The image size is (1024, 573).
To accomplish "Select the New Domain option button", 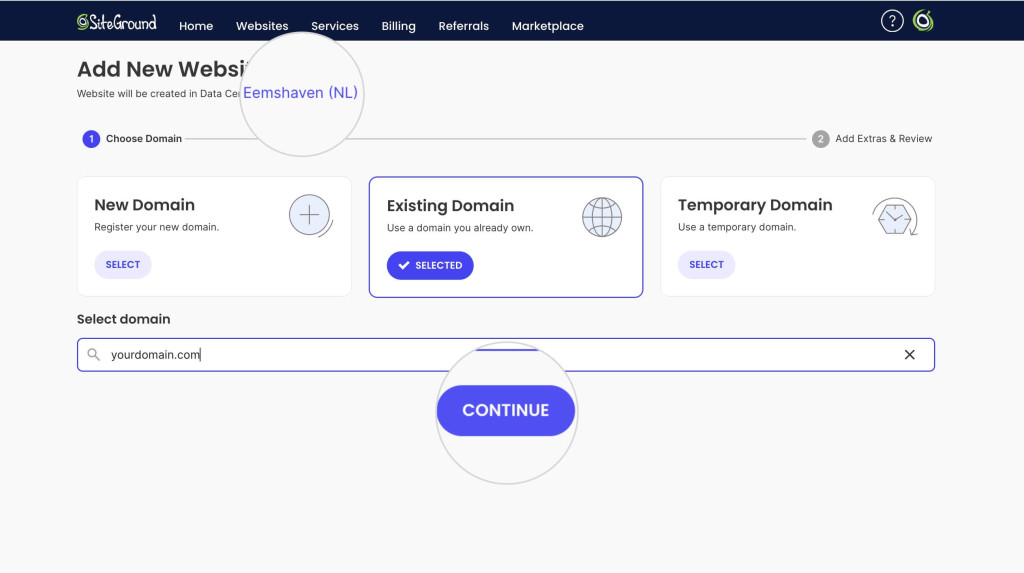I will click(x=123, y=265).
